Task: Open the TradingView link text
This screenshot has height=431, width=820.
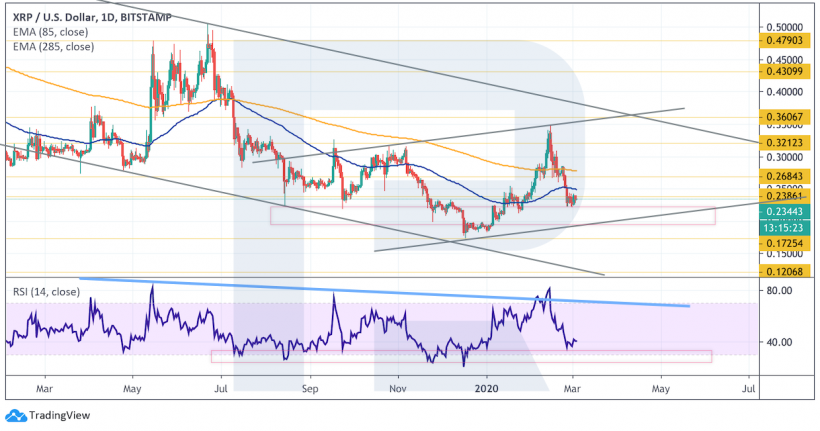Action: [x=60, y=415]
